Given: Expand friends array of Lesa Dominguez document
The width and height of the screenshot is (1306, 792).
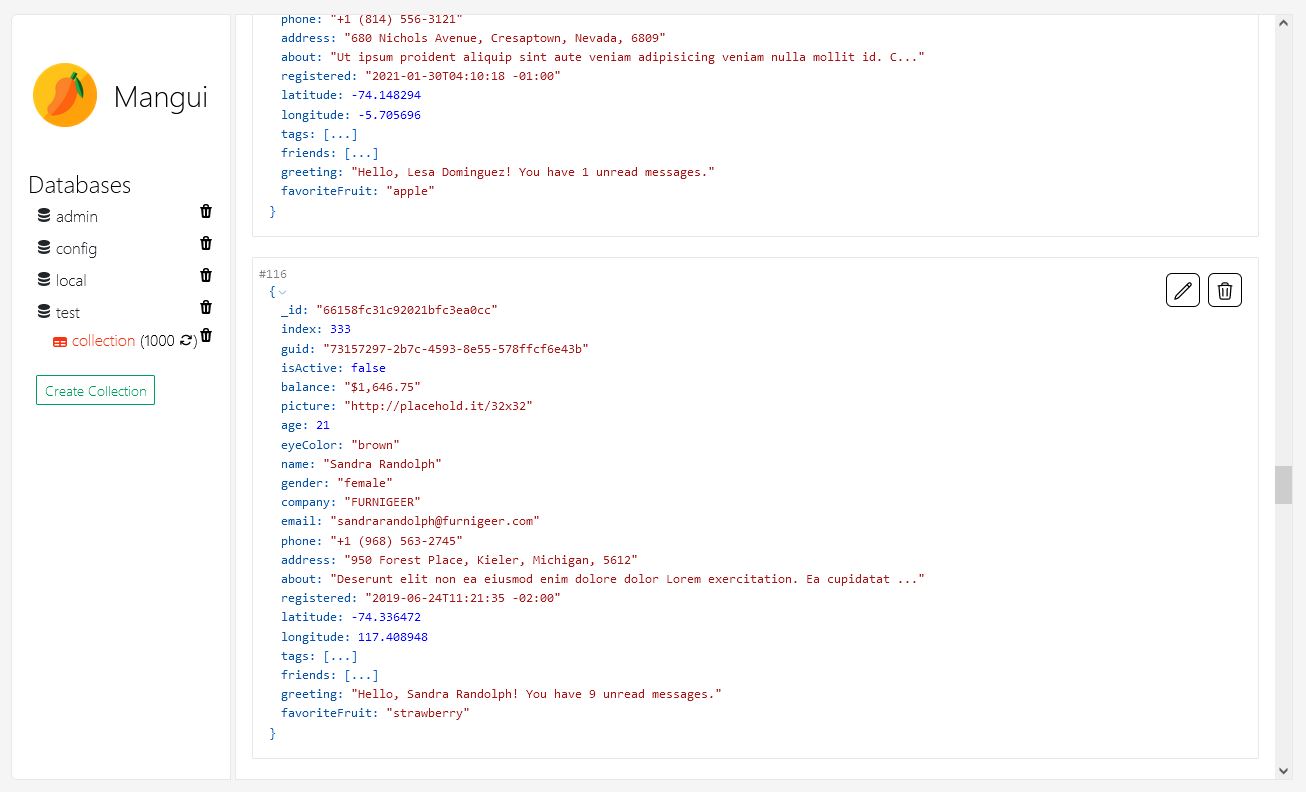Looking at the screenshot, I should click(x=361, y=153).
